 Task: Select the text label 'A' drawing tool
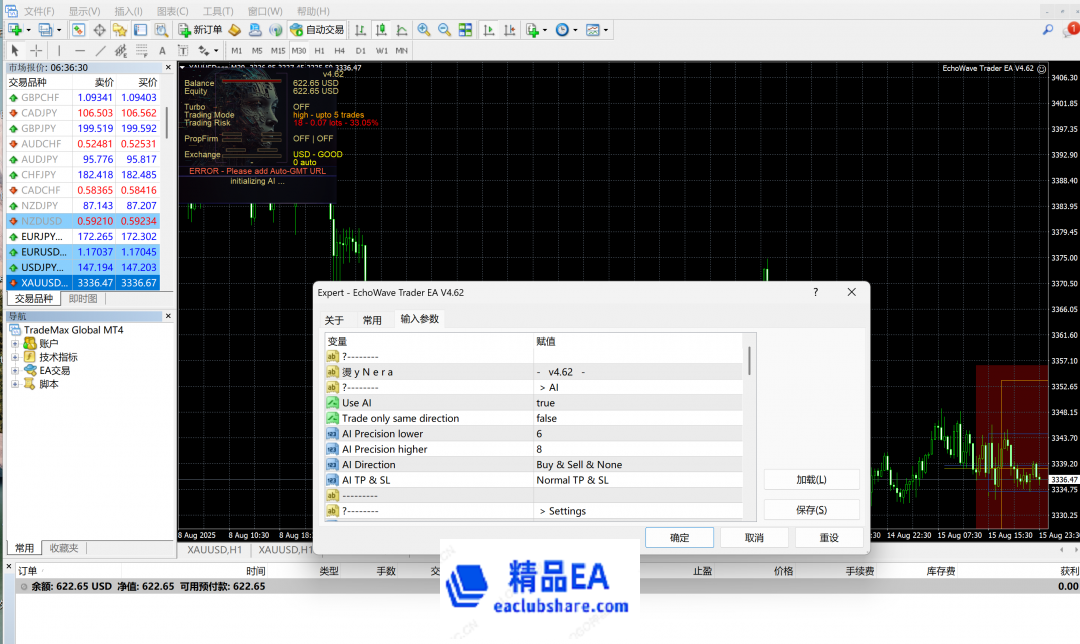pyautogui.click(x=164, y=50)
